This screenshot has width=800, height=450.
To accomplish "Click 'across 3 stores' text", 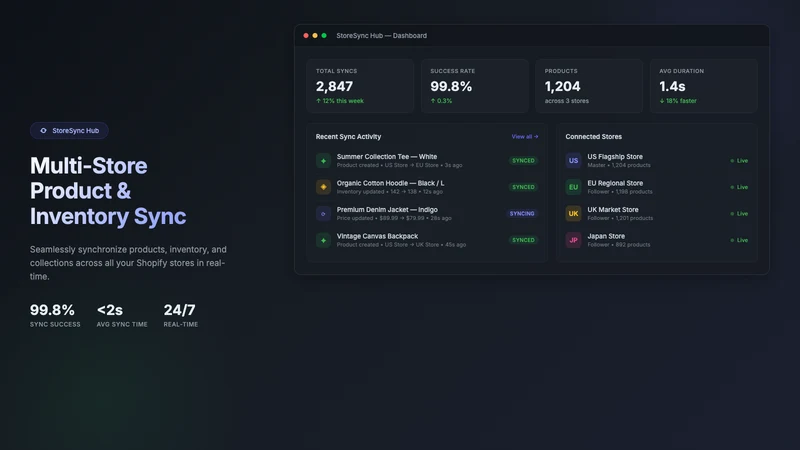I will 566,101.
